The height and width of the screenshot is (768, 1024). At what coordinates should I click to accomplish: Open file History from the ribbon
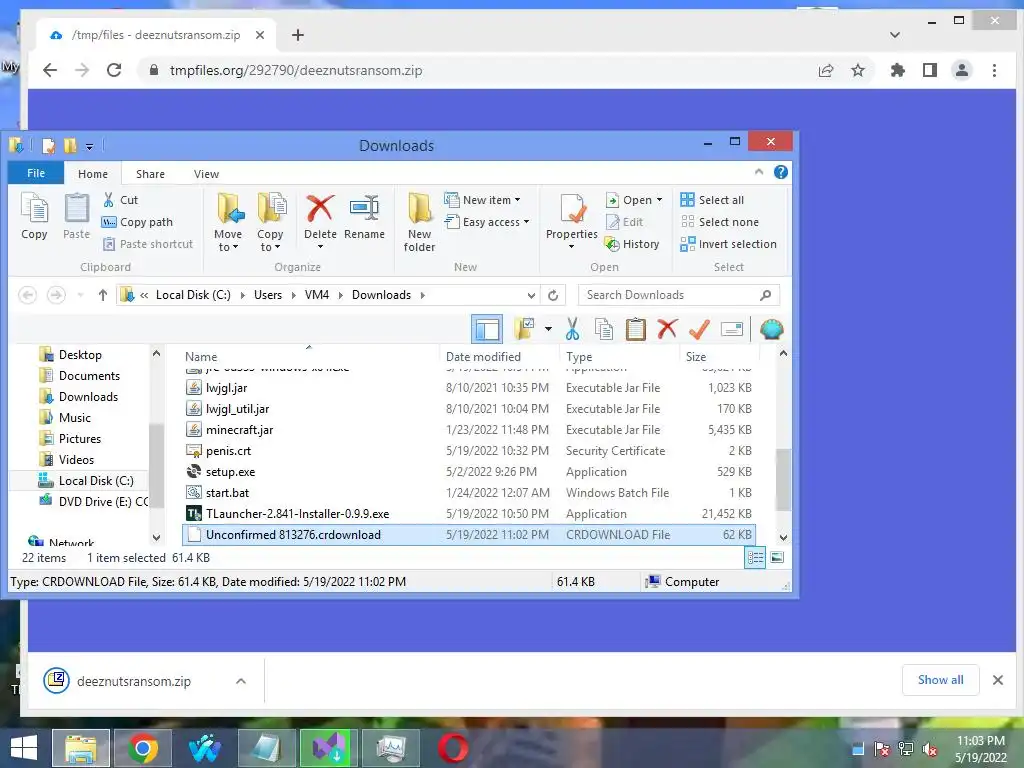632,244
